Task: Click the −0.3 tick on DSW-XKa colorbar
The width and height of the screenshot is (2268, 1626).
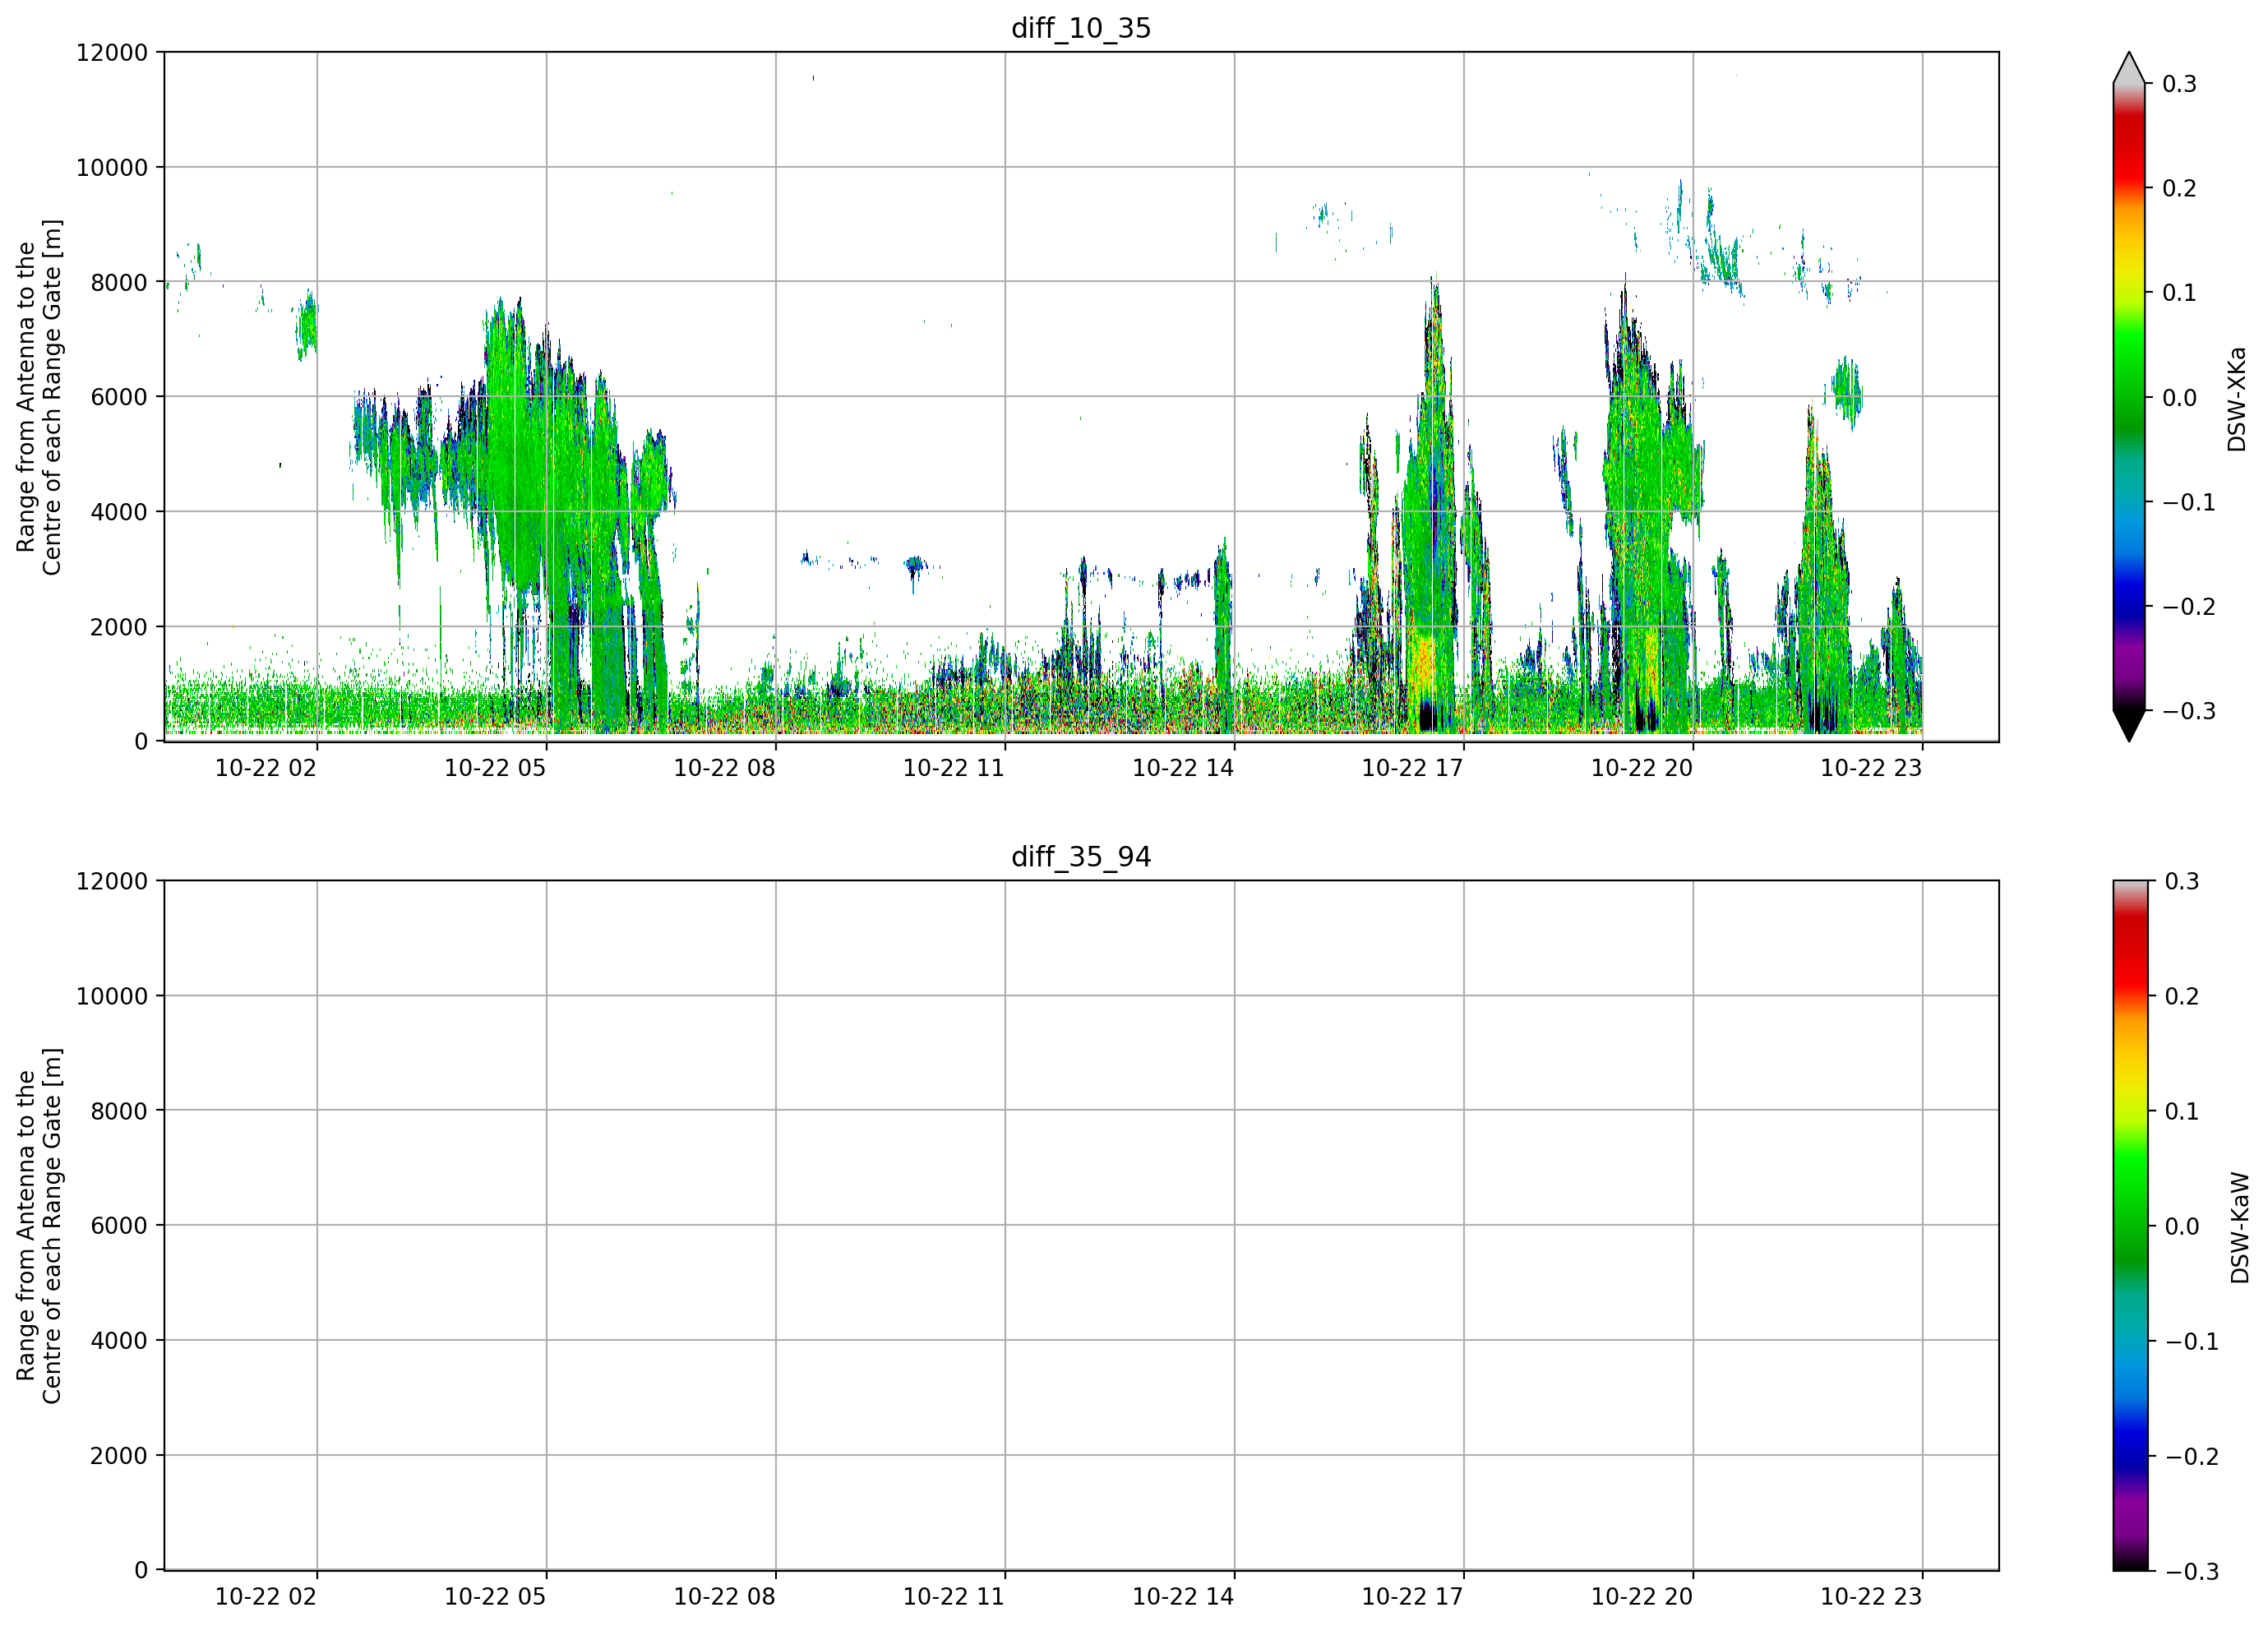Action: tap(2188, 711)
